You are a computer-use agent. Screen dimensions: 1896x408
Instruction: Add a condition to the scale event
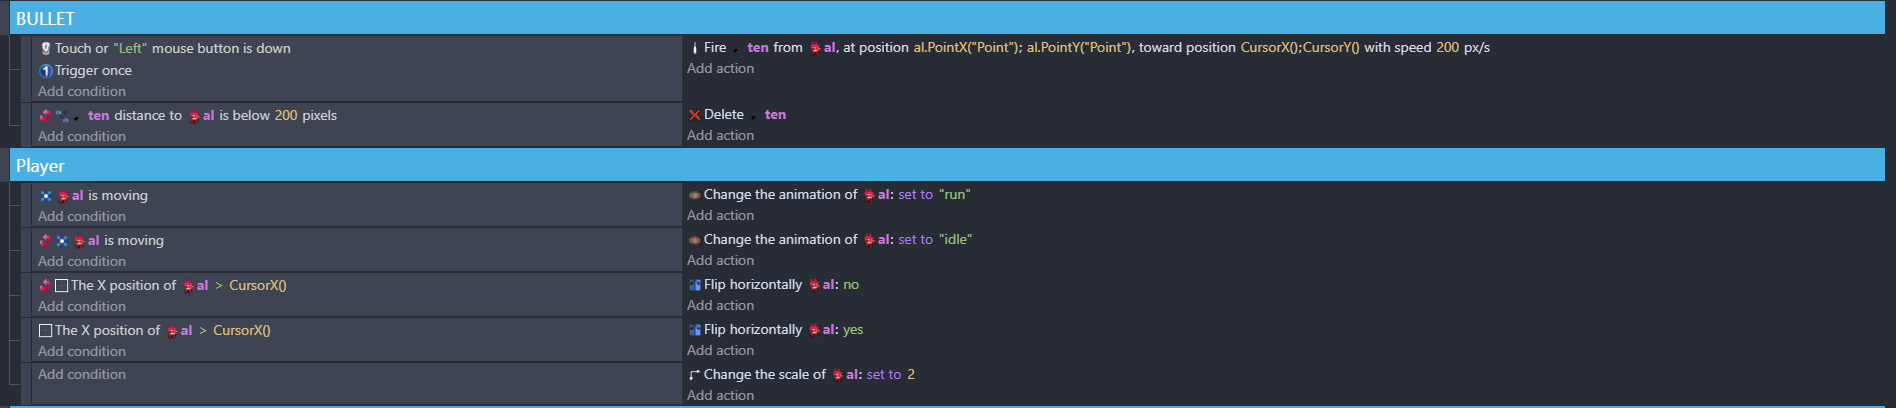[x=82, y=374]
